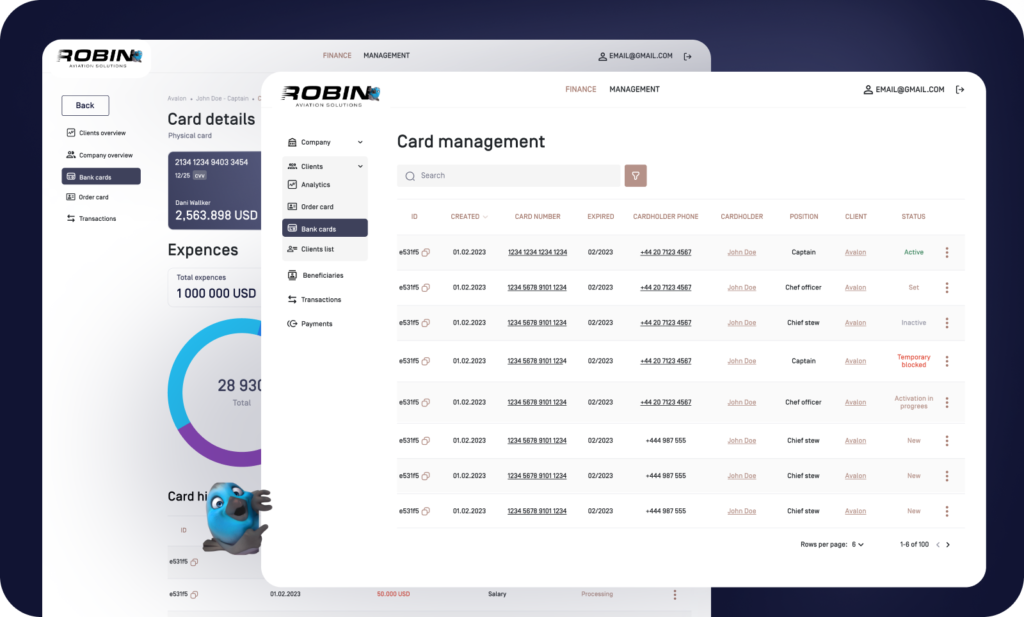Sort the table by the CREATED column
Screen dimensions: 1024x617
pos(469,217)
